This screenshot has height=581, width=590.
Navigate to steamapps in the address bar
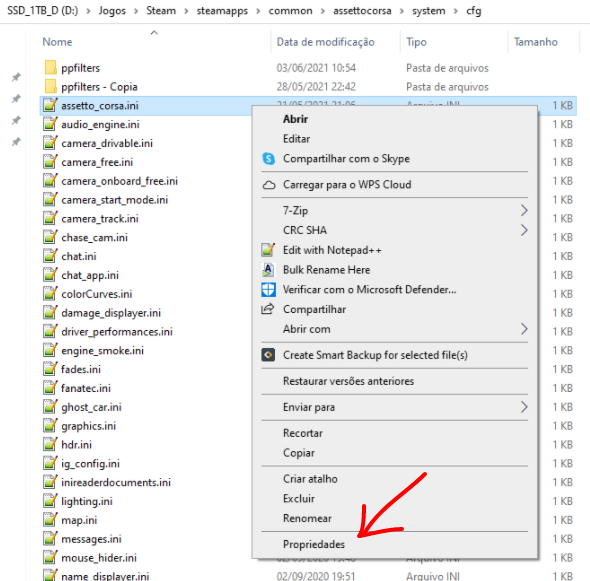point(222,11)
